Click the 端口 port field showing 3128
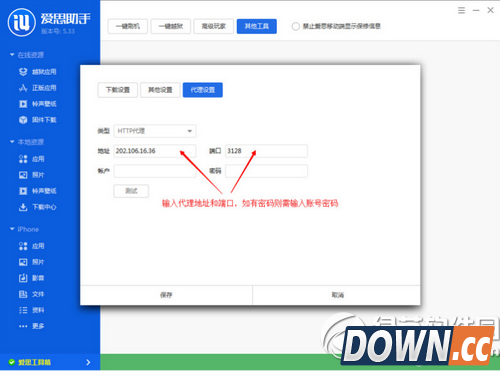 266,151
